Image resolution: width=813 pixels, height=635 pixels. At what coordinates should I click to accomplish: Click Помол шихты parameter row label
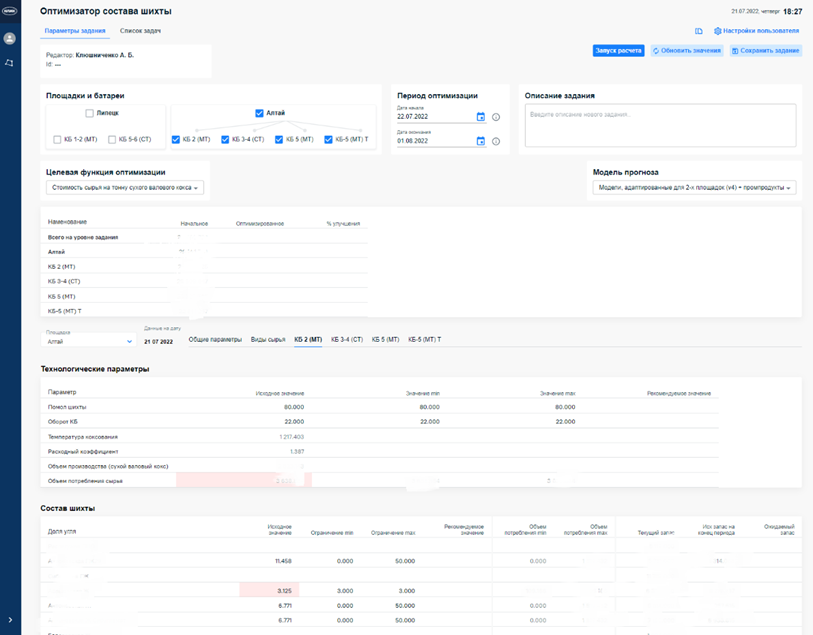[x=67, y=407]
